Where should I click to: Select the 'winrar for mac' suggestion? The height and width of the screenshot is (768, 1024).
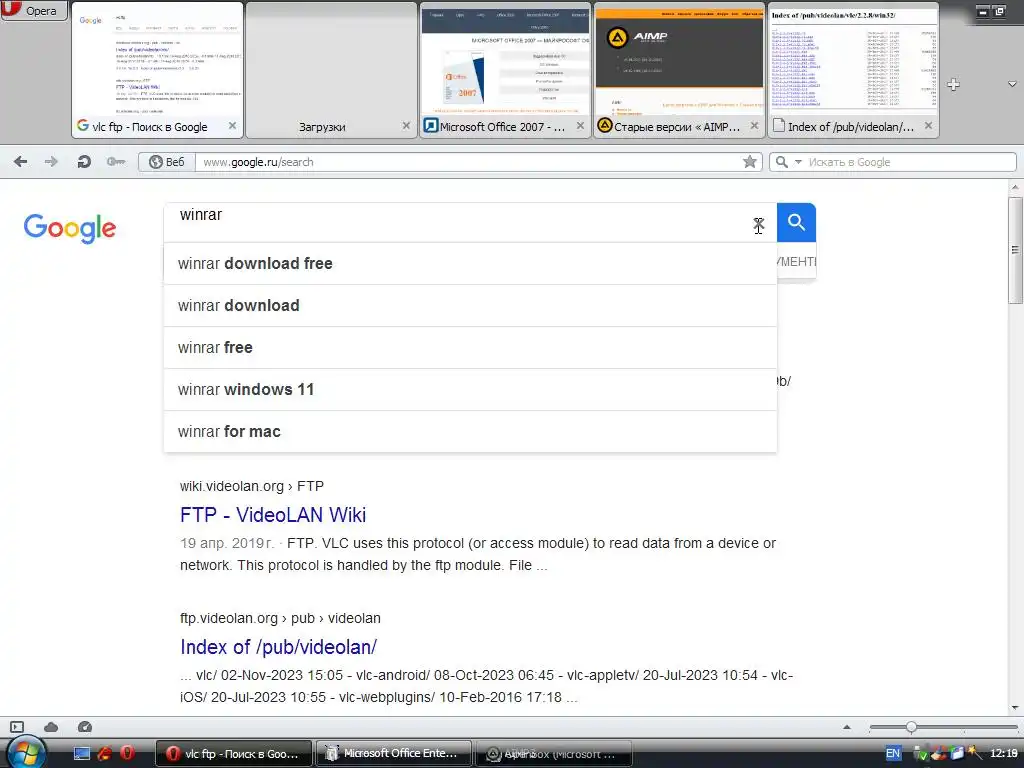click(470, 432)
